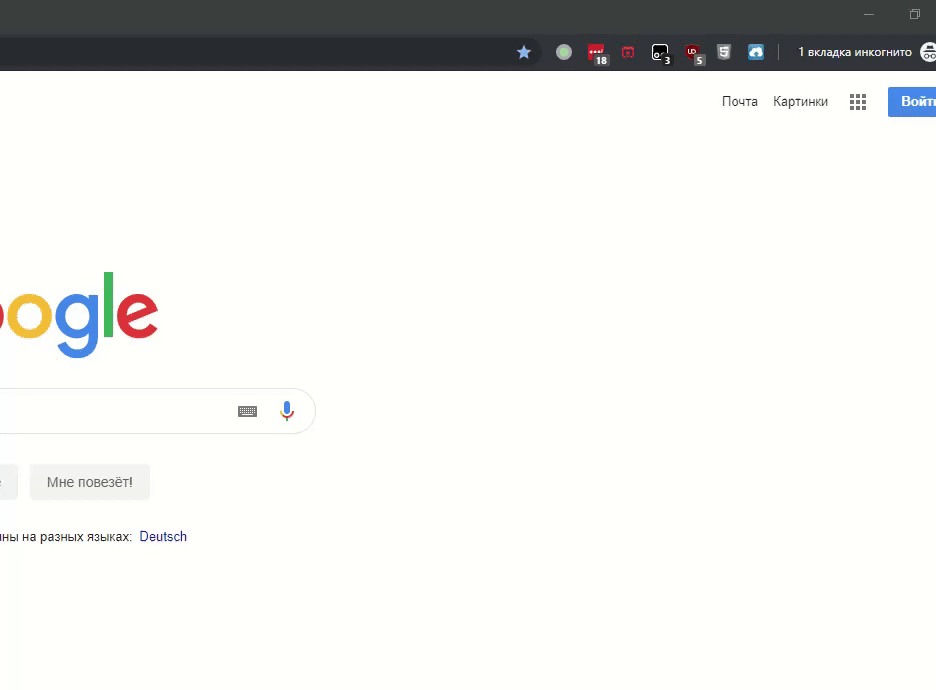The image size is (936, 690).
Task: Open the Google apps grid
Action: click(x=857, y=101)
